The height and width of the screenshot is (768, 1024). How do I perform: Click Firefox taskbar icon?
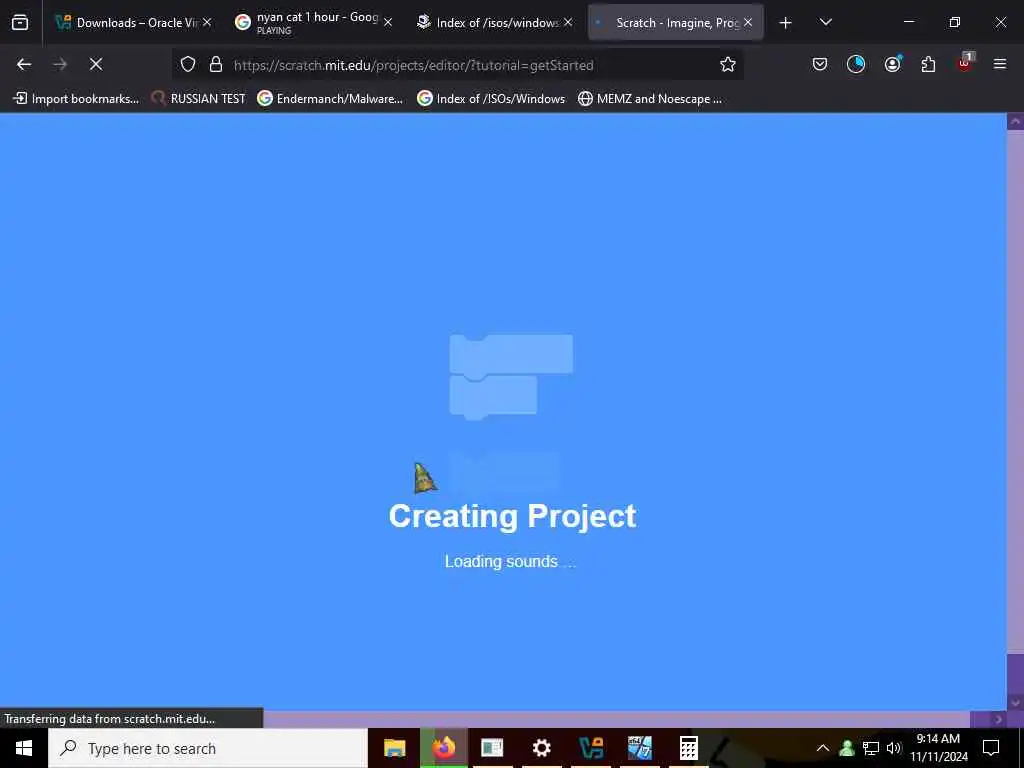tap(443, 748)
